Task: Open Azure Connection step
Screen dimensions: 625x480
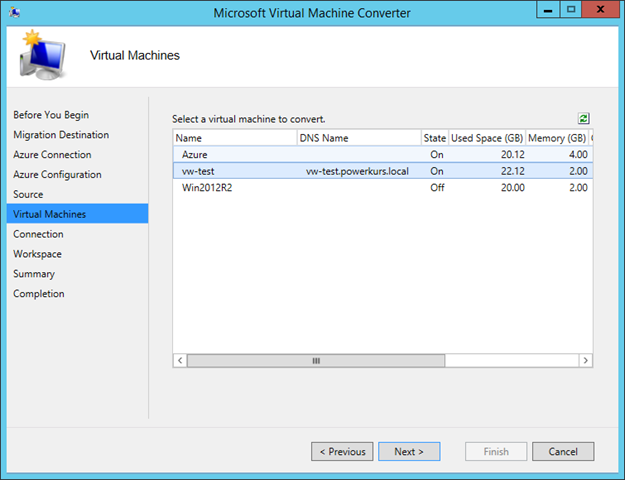Action: (x=52, y=155)
